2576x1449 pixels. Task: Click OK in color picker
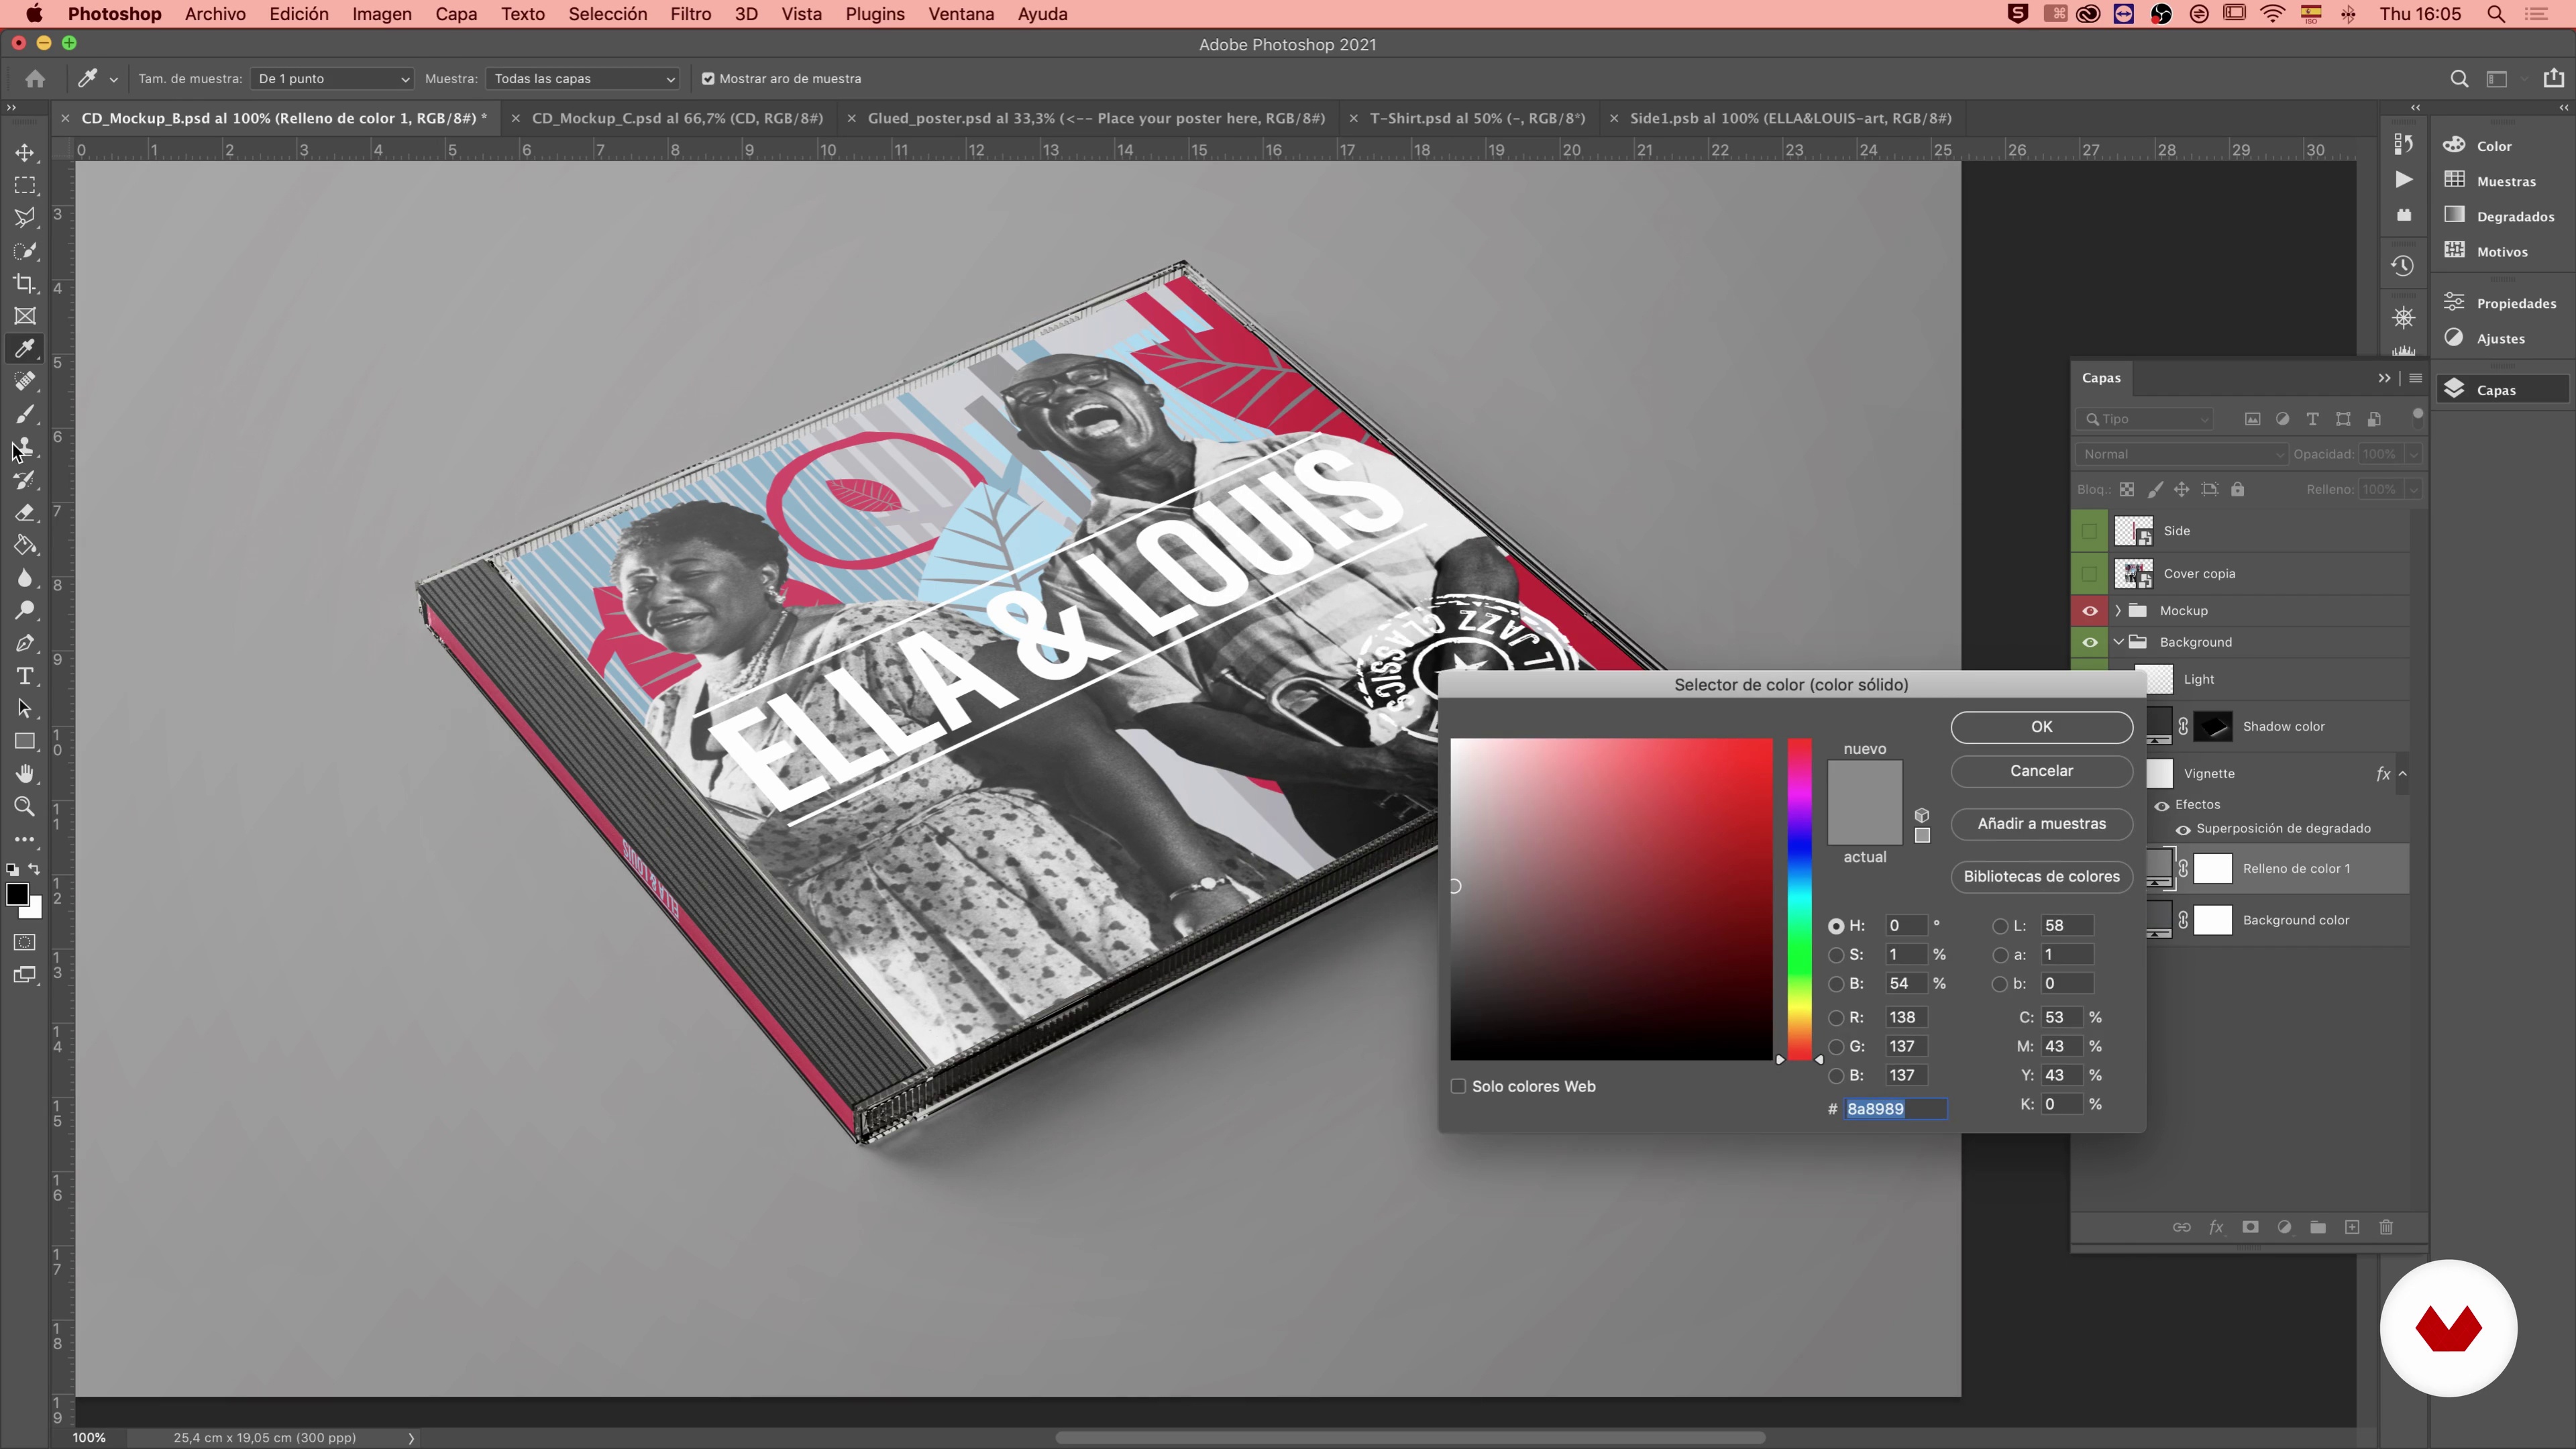pyautogui.click(x=2041, y=728)
